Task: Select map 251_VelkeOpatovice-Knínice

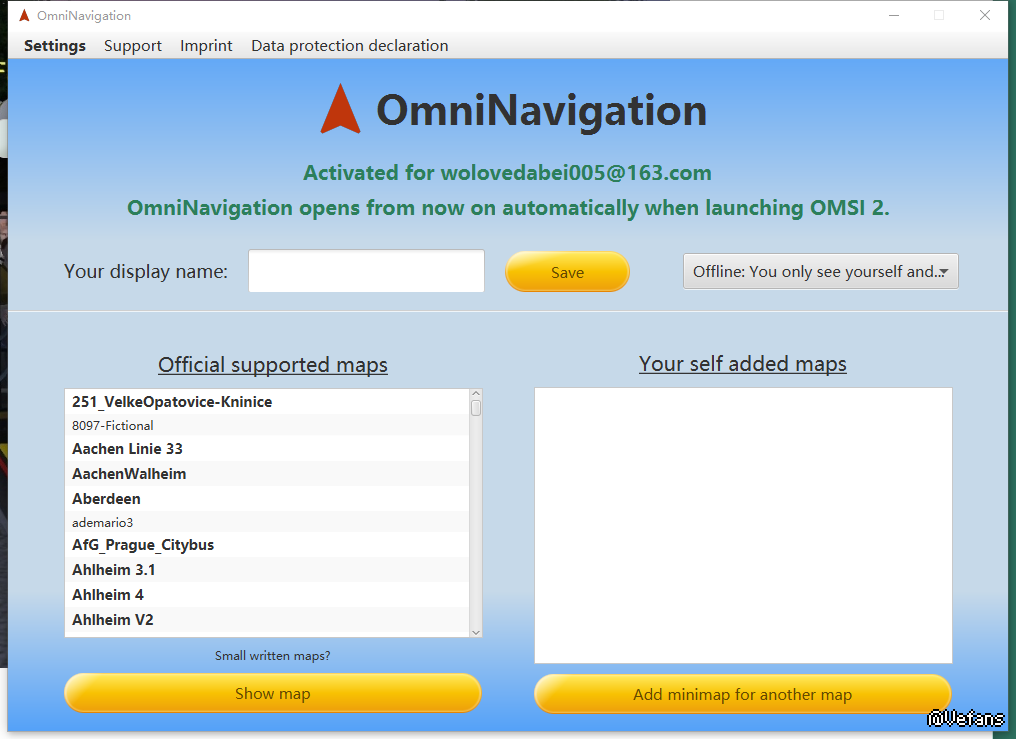Action: (266, 402)
